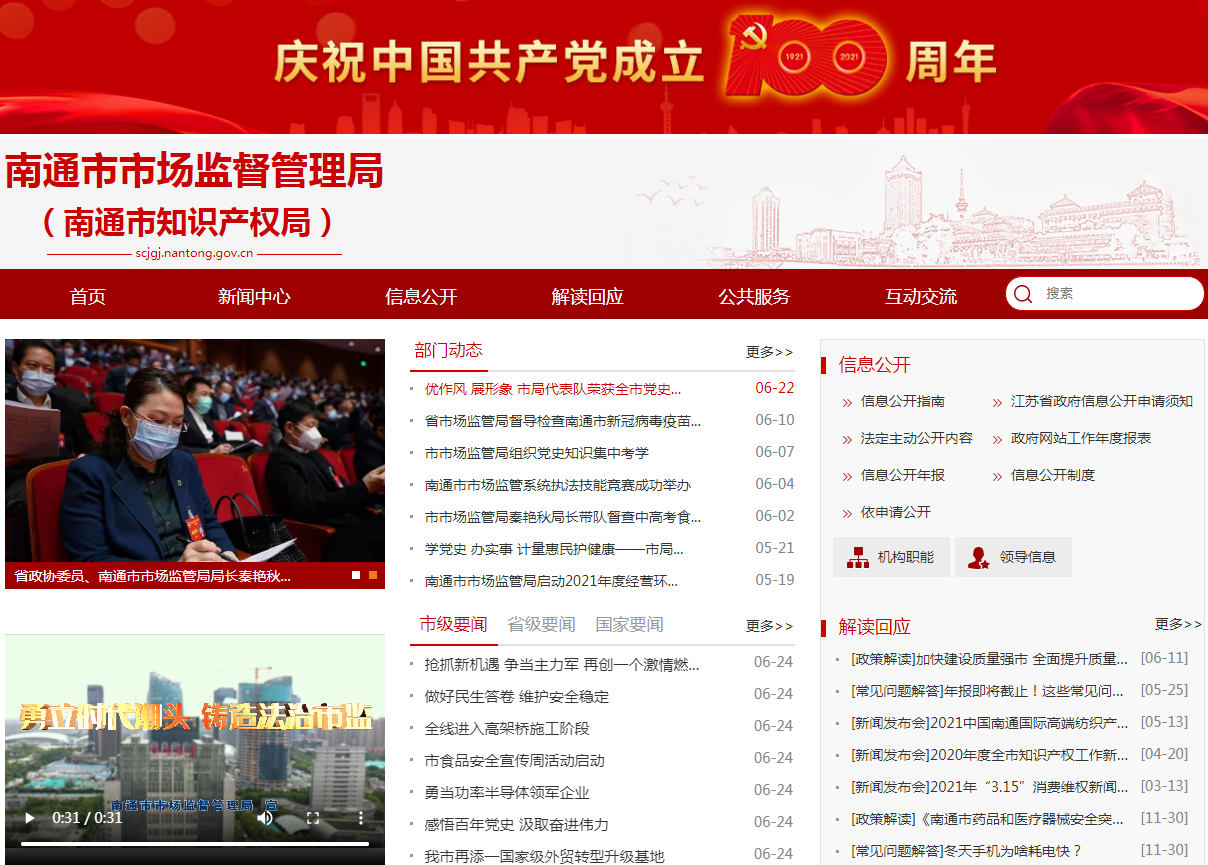
Task: Open [常见问题解答]年报即将截止 entry
Action: 987,691
